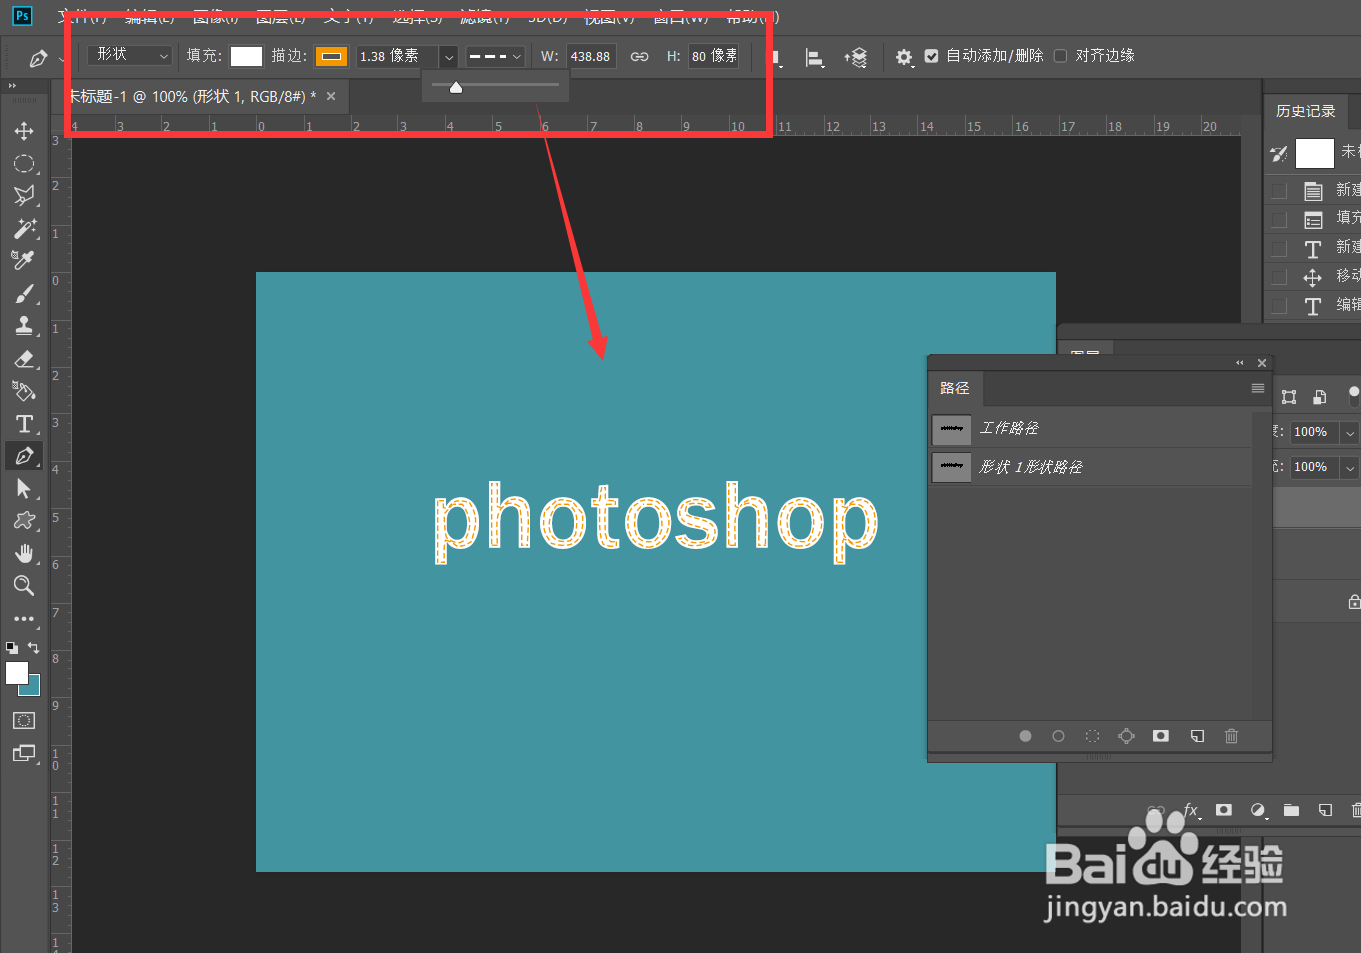This screenshot has height=953, width=1361.
Task: Select the Custom Shape tool
Action: pyautogui.click(x=24, y=520)
